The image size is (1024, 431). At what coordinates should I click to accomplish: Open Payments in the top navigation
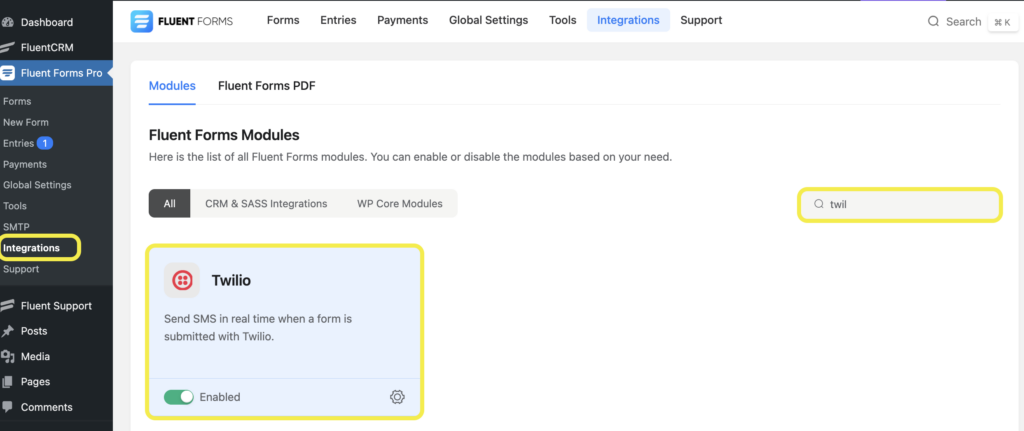coord(402,20)
